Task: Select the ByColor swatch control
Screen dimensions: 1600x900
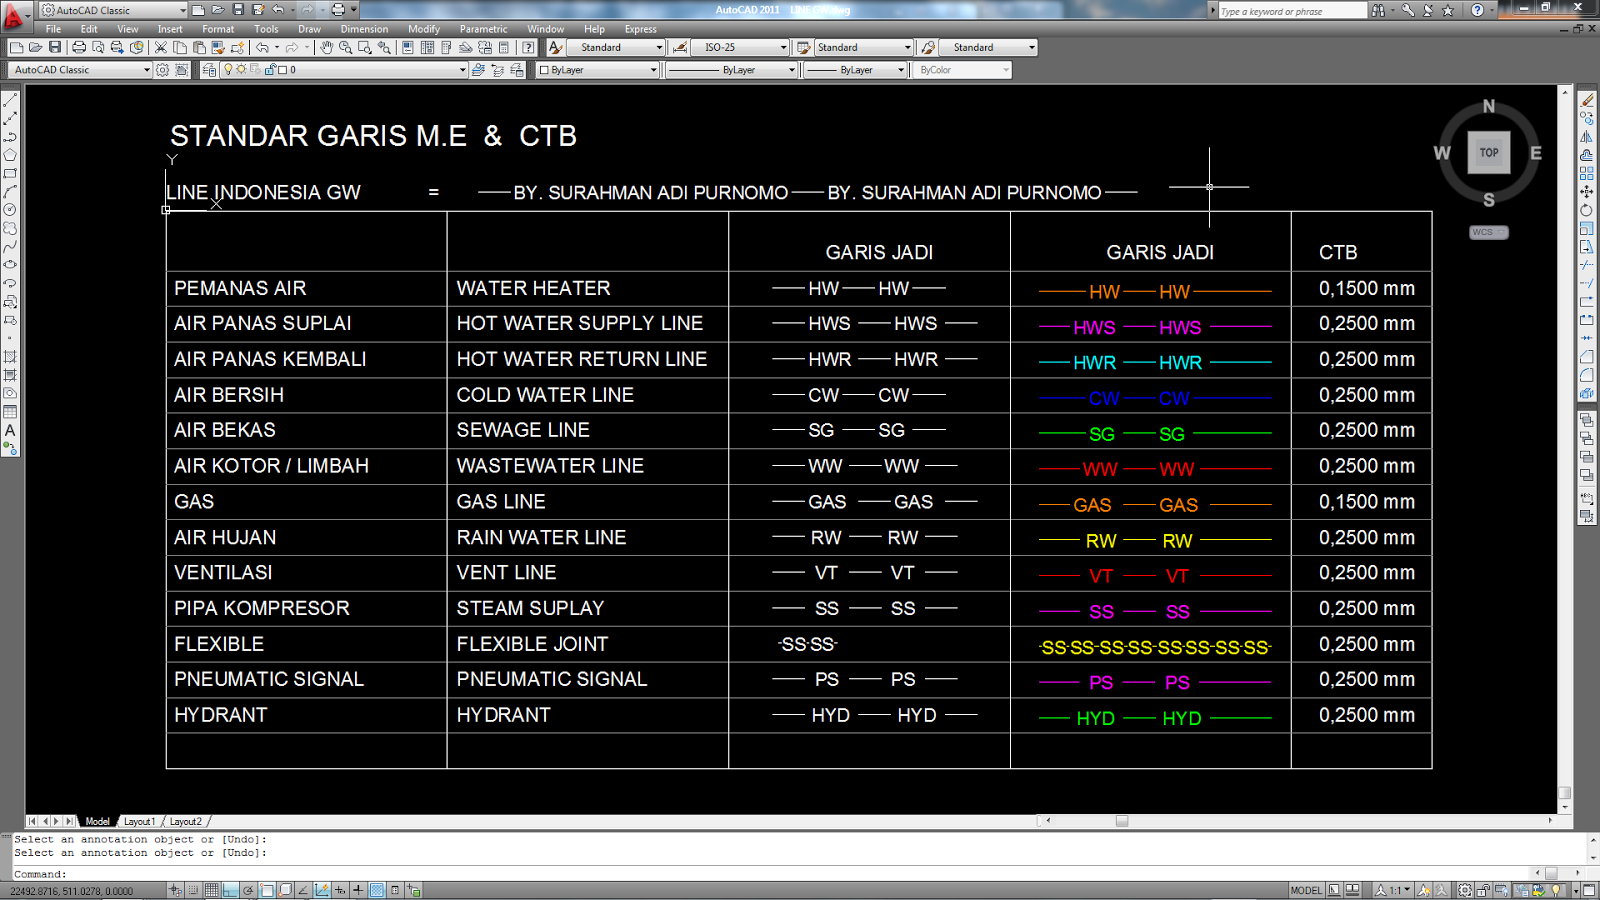Action: pyautogui.click(x=962, y=70)
